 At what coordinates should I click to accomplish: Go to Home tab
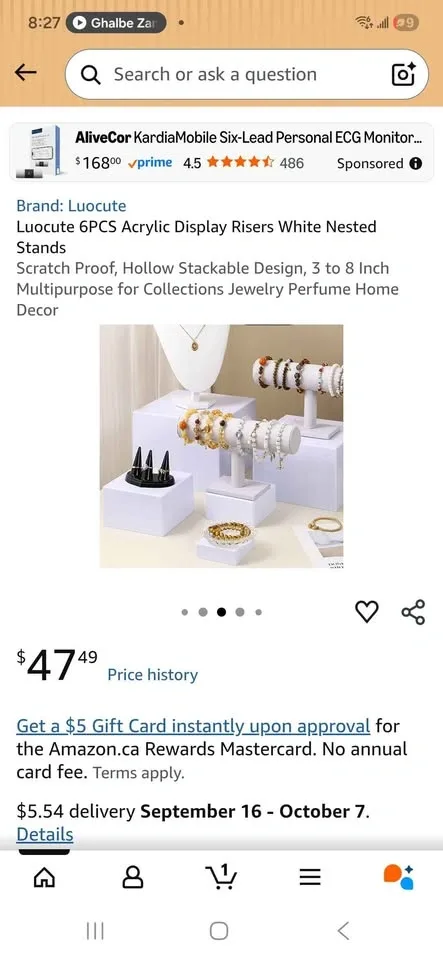click(44, 878)
